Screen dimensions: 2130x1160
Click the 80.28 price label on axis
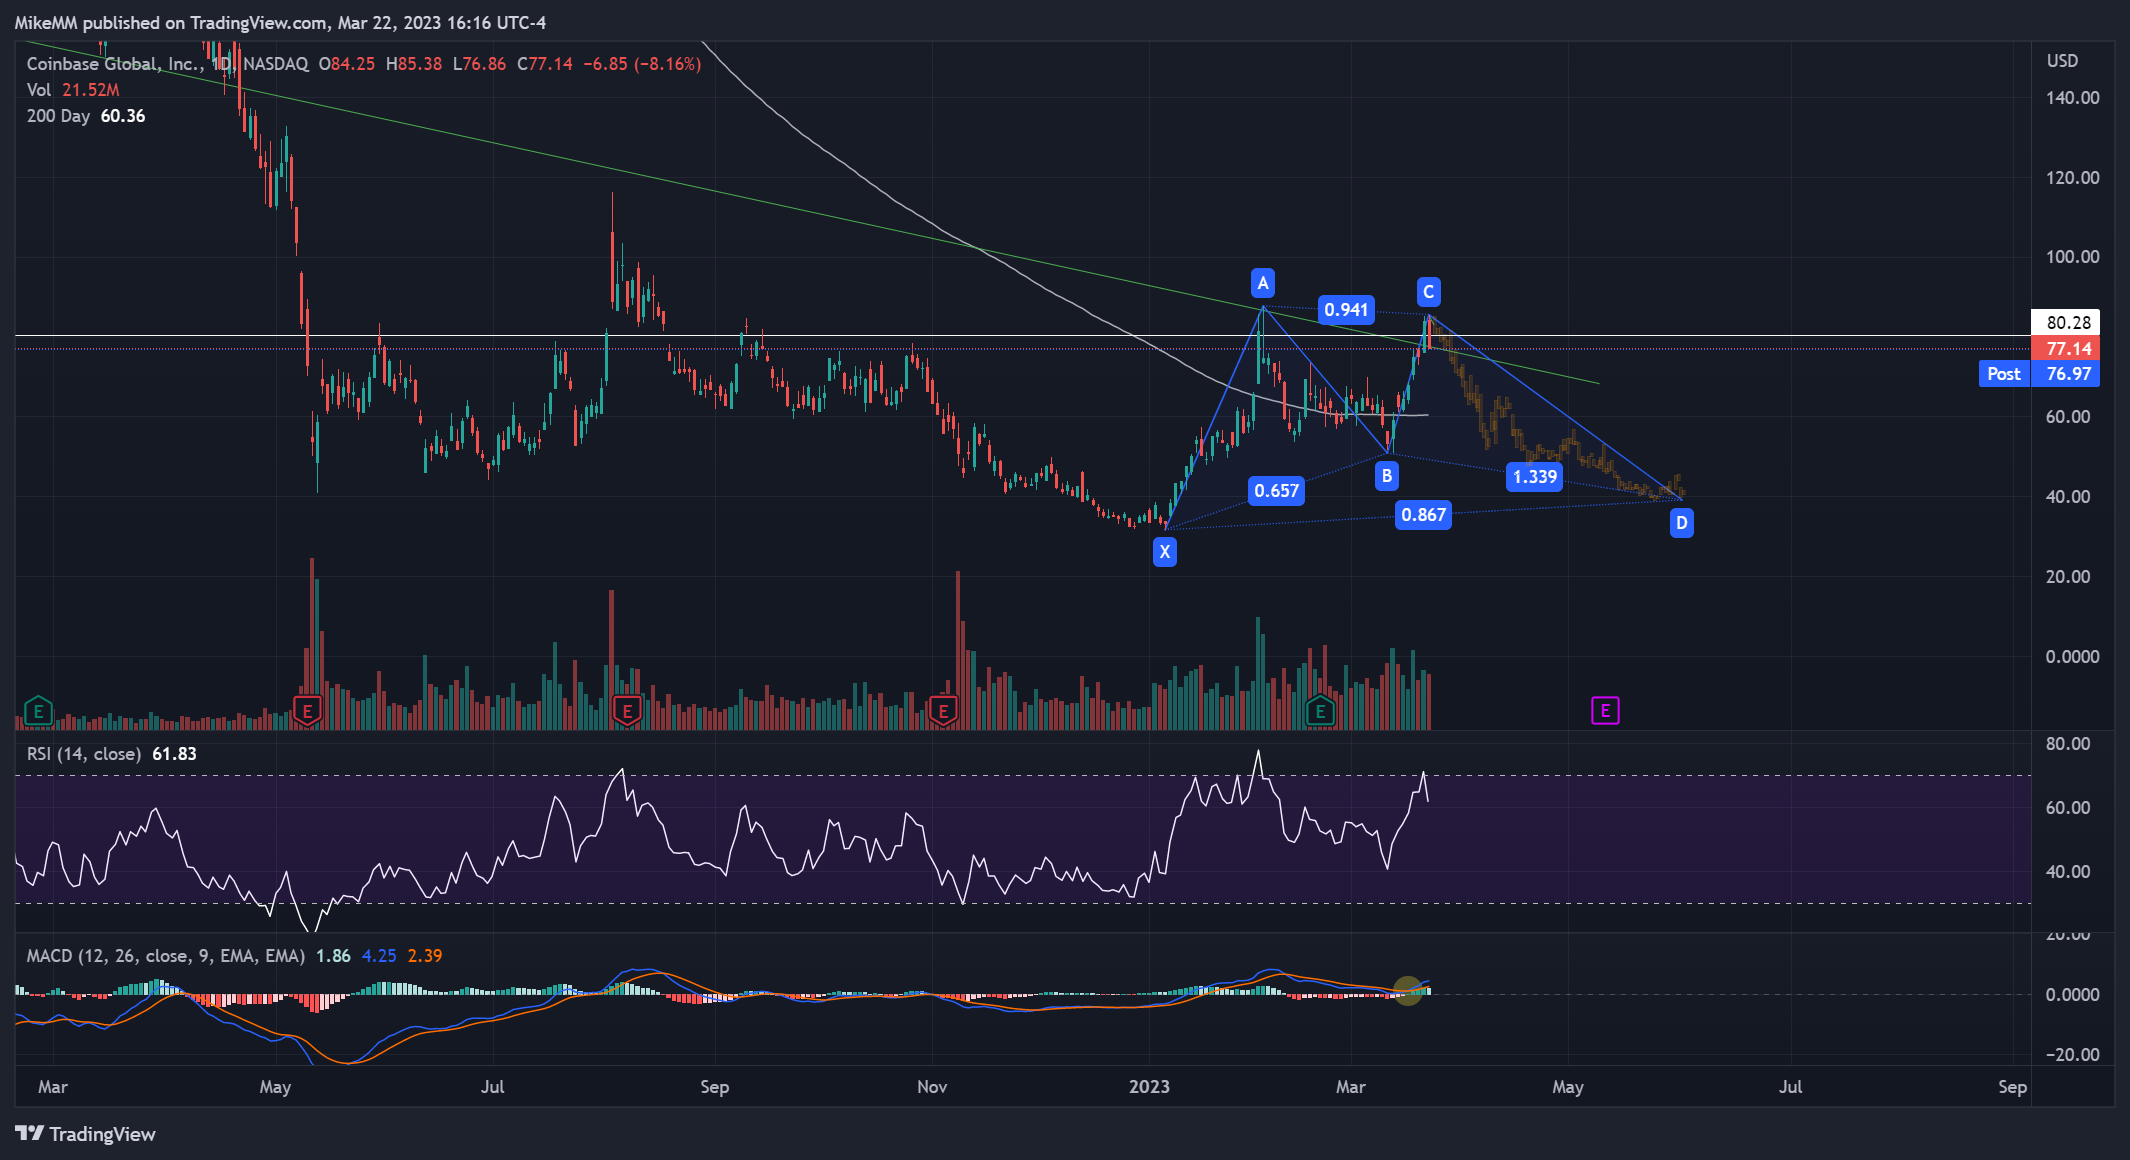click(x=2066, y=322)
